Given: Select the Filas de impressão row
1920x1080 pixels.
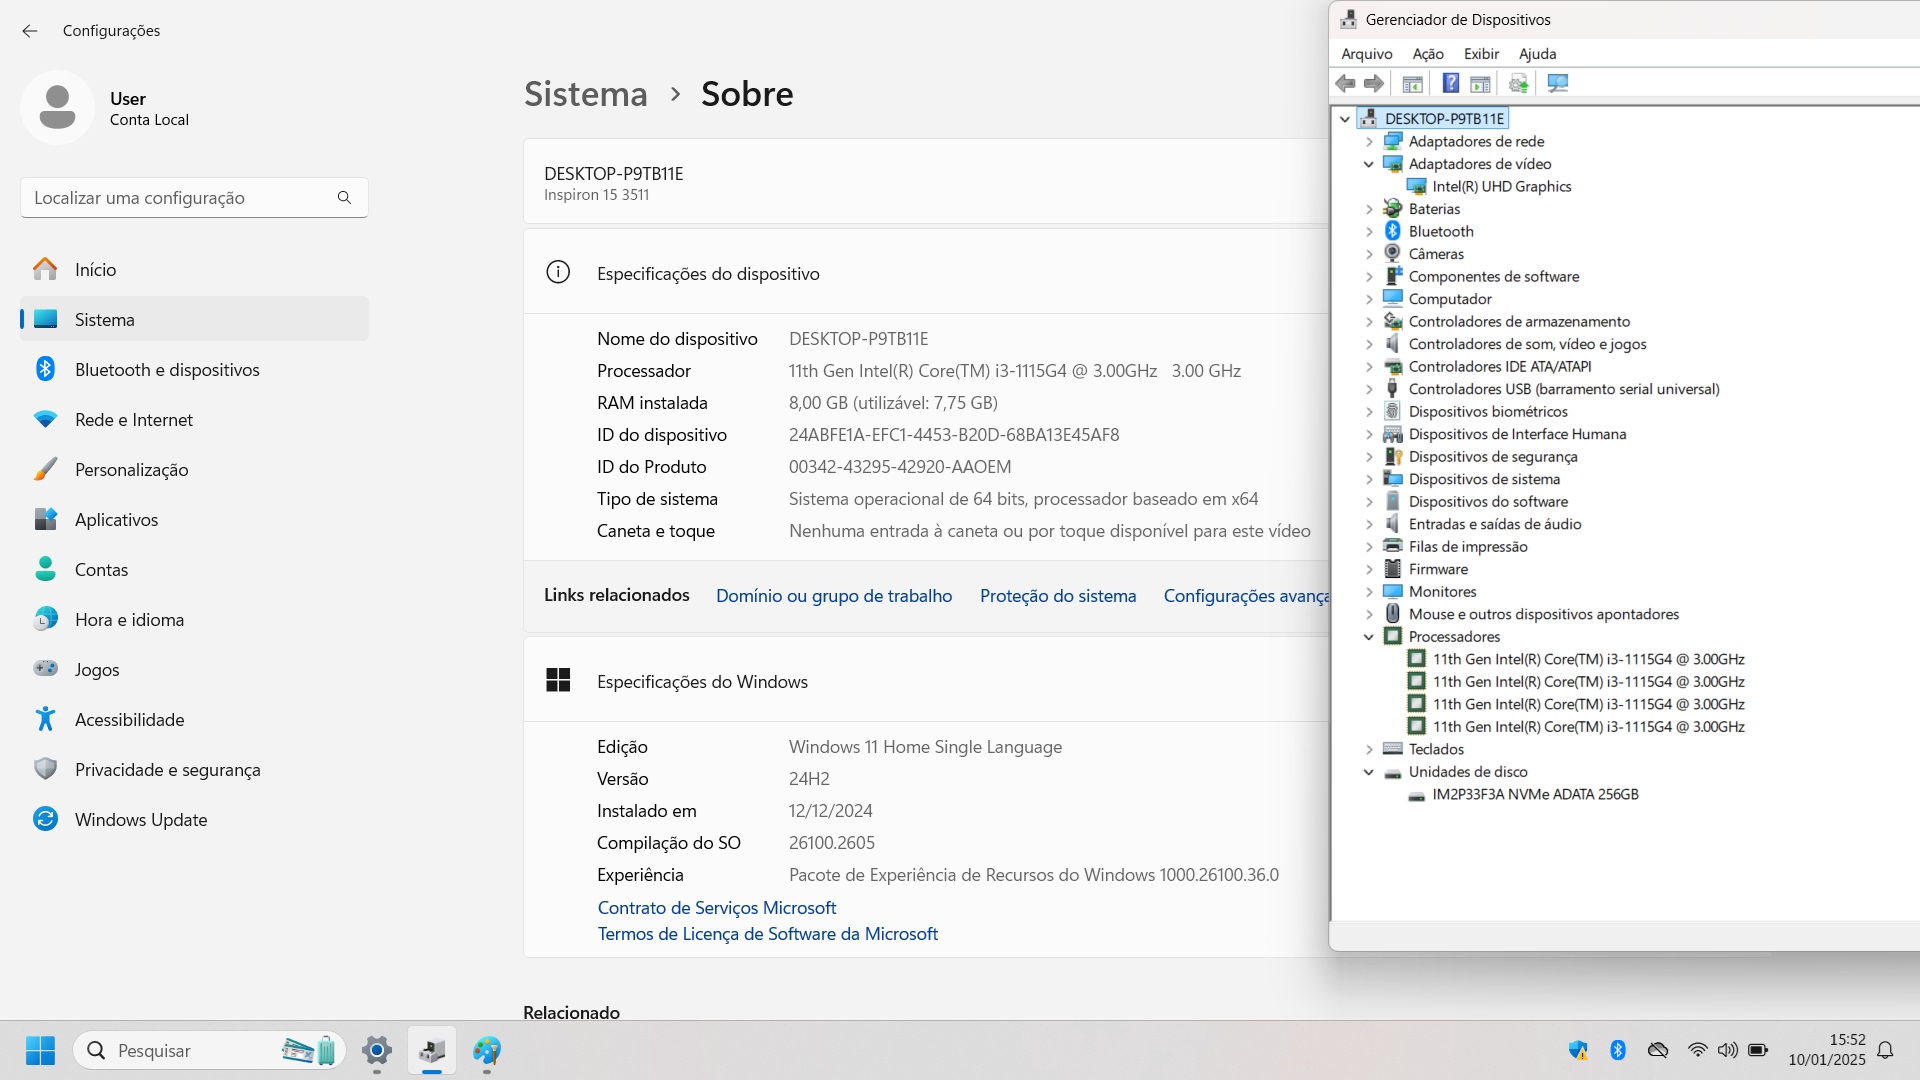Looking at the screenshot, I should click(x=1468, y=547).
